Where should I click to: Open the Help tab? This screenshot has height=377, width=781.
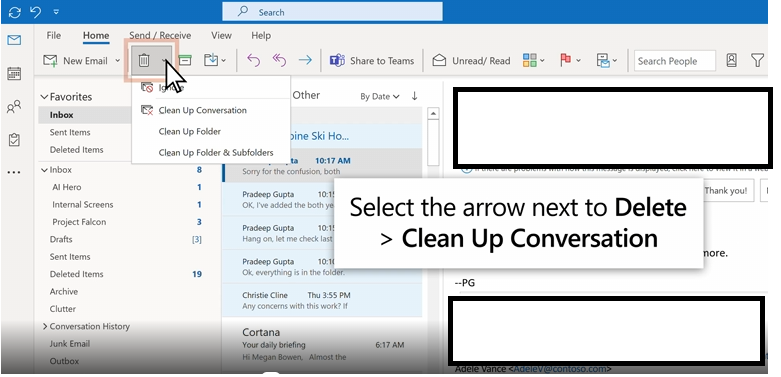tap(261, 35)
